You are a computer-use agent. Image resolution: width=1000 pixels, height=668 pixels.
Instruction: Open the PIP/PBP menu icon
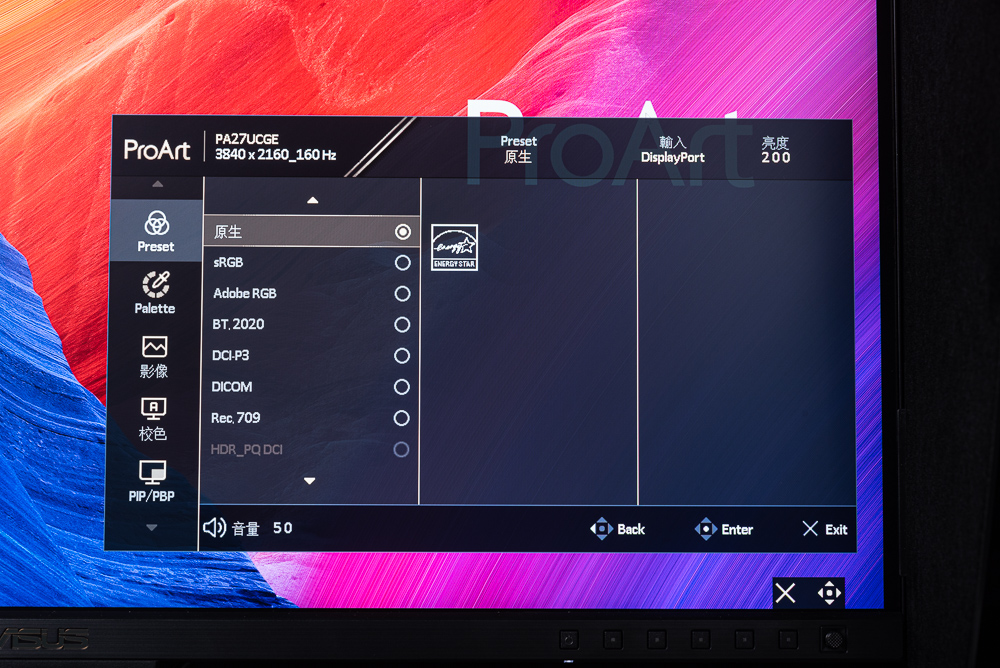coord(152,472)
